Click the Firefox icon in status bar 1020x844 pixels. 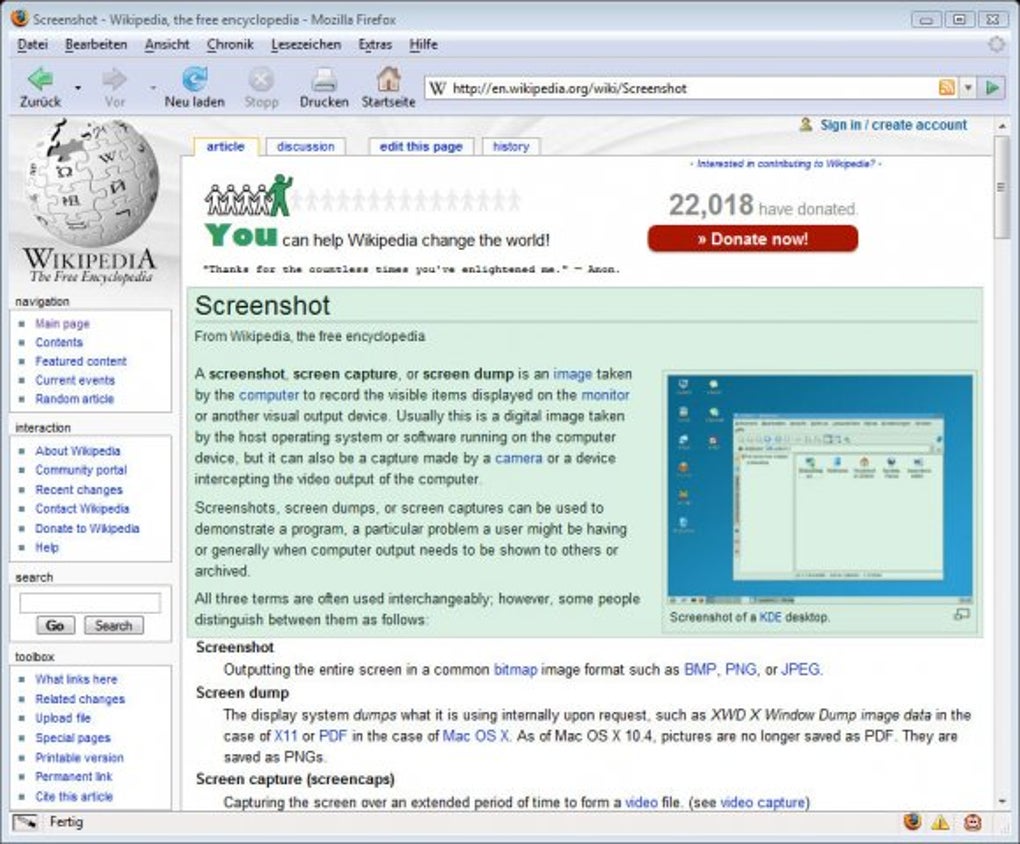point(912,822)
